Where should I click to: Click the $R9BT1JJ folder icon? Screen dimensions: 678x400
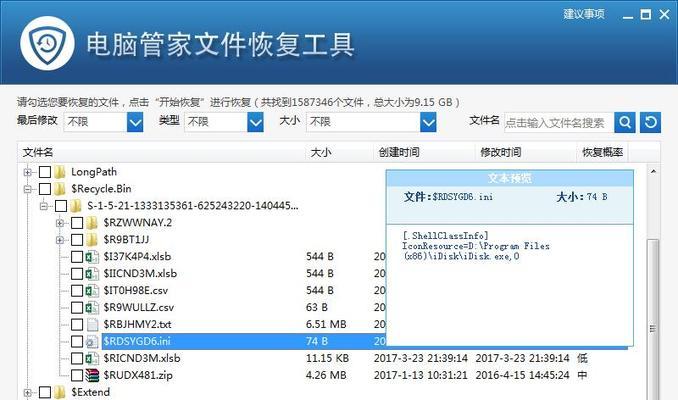92,240
